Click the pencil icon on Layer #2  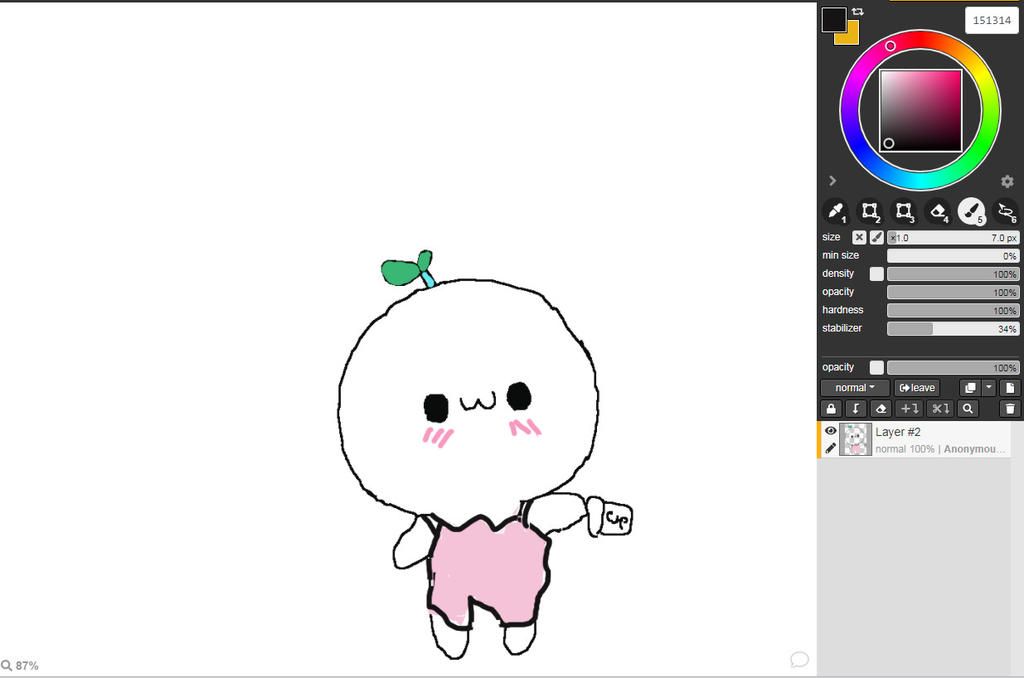click(830, 448)
